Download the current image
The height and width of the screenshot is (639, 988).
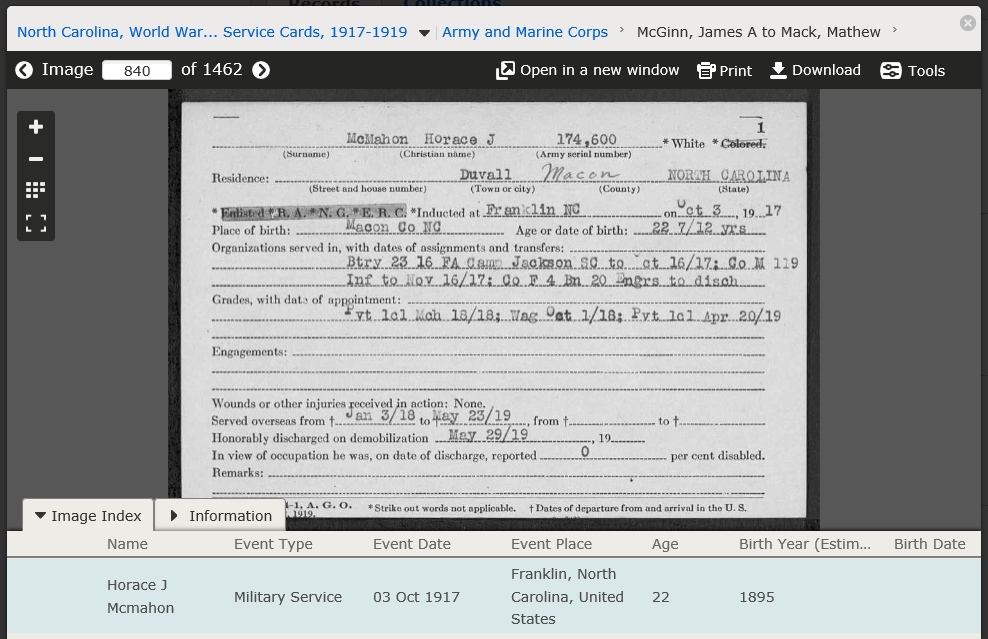815,70
